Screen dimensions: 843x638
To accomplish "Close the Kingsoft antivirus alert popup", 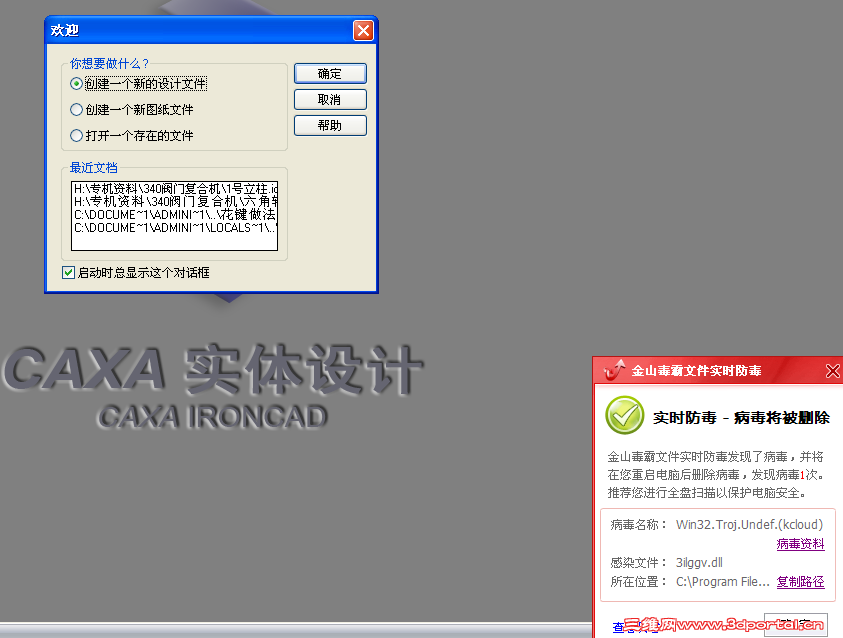I will (x=832, y=370).
